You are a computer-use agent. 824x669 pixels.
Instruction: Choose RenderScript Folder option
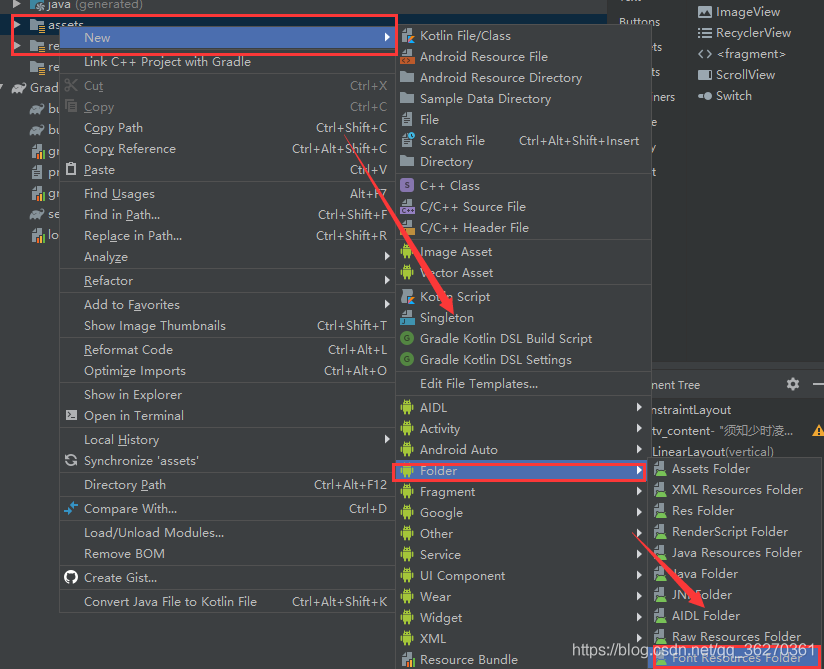[x=735, y=532]
